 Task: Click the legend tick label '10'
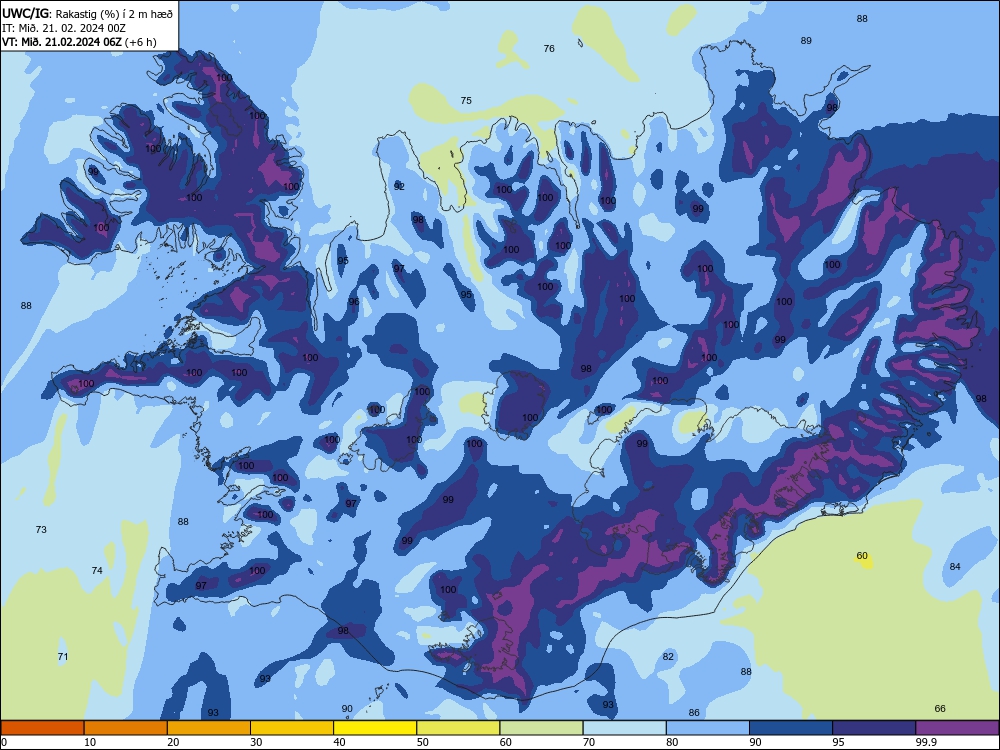pos(90,742)
